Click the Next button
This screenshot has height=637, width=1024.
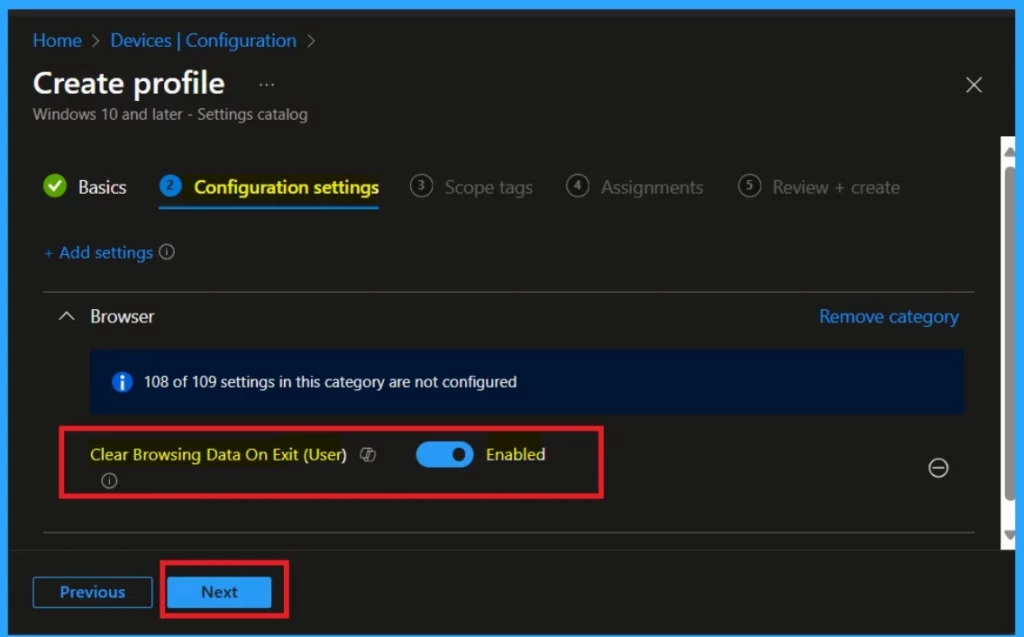219,592
